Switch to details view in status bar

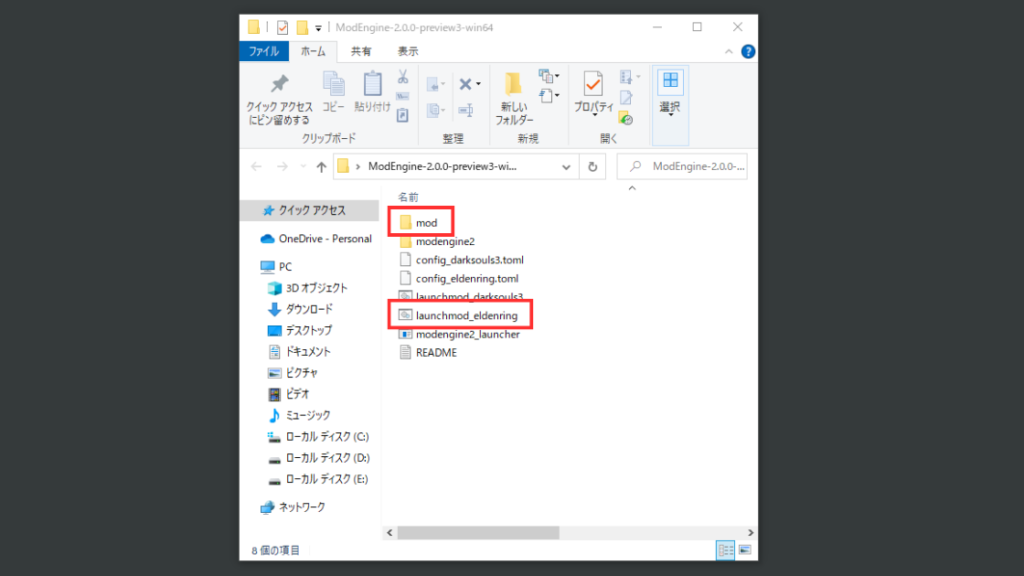tap(725, 551)
